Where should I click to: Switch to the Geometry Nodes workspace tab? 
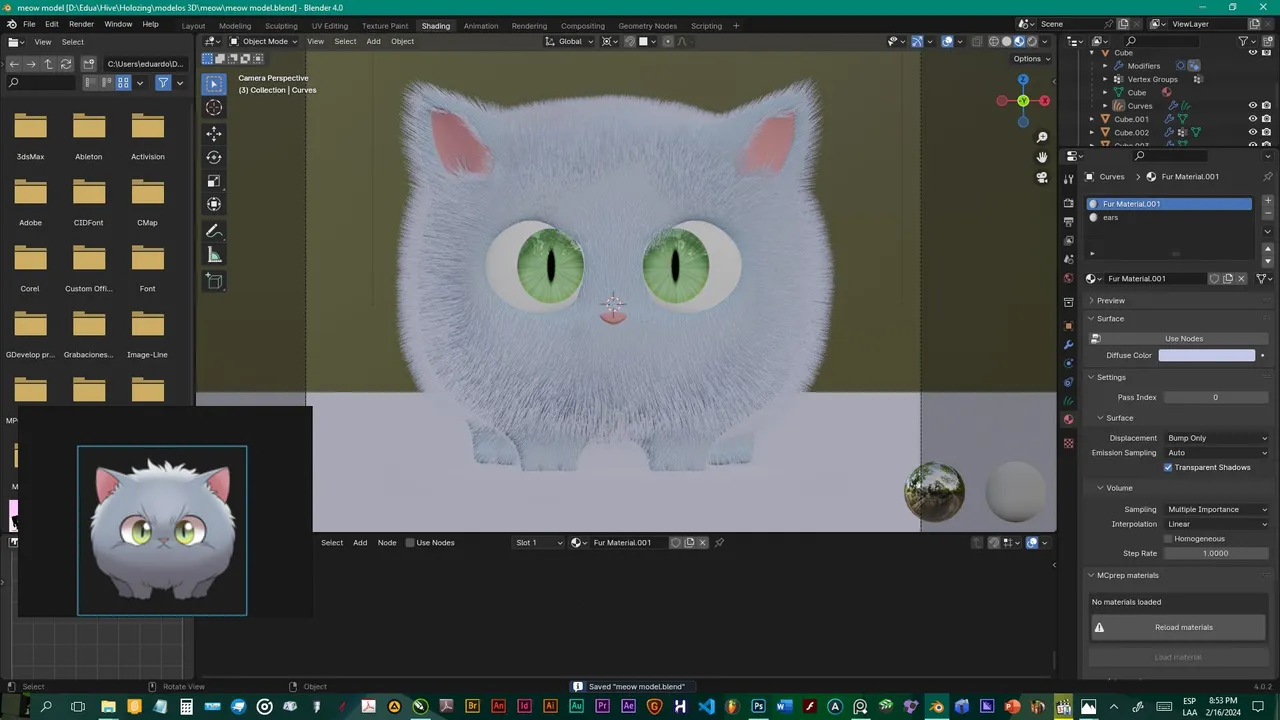[x=647, y=26]
